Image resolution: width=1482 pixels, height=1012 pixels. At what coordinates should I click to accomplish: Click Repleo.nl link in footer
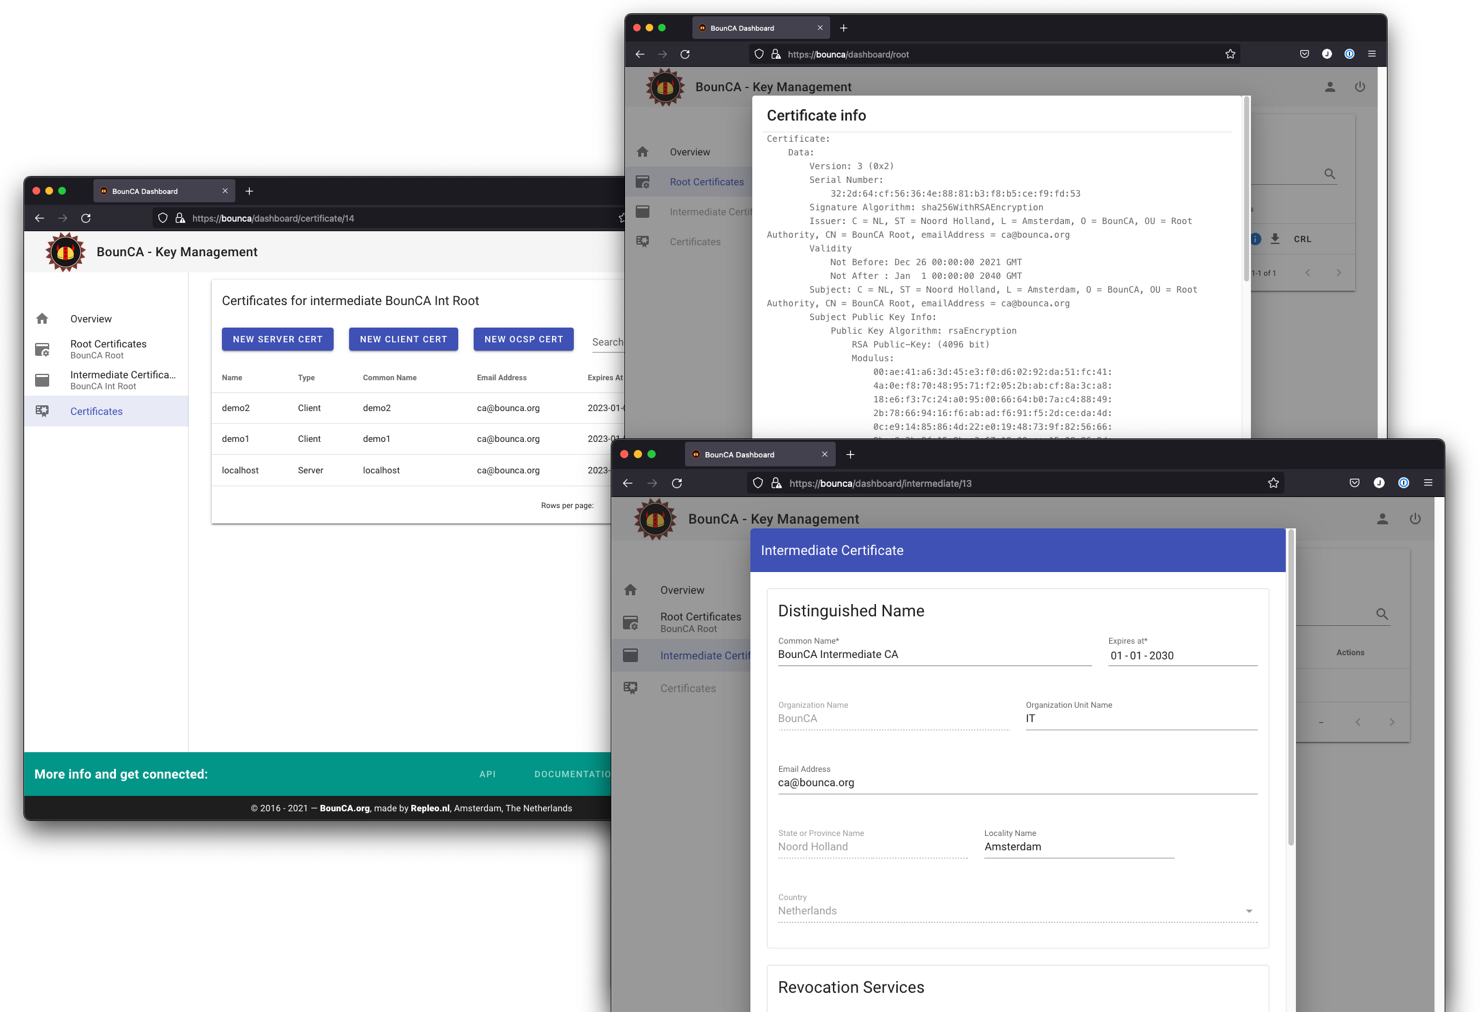430,808
